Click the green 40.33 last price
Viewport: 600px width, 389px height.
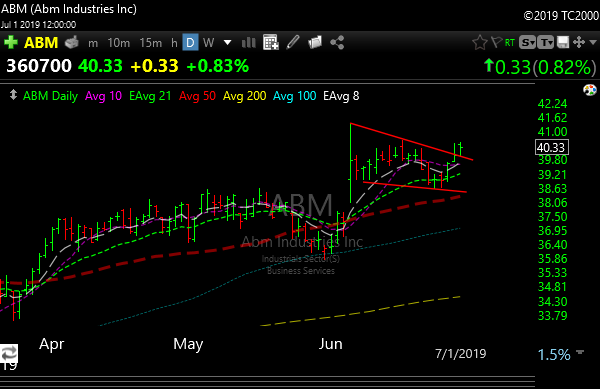[100, 66]
